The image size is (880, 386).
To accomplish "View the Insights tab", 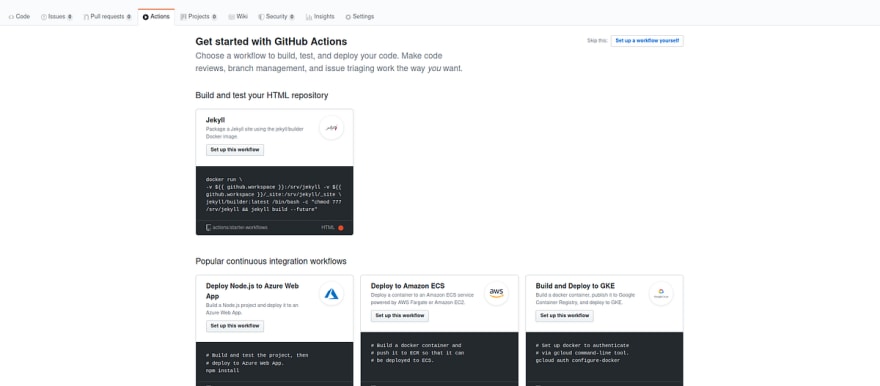I will pos(320,17).
